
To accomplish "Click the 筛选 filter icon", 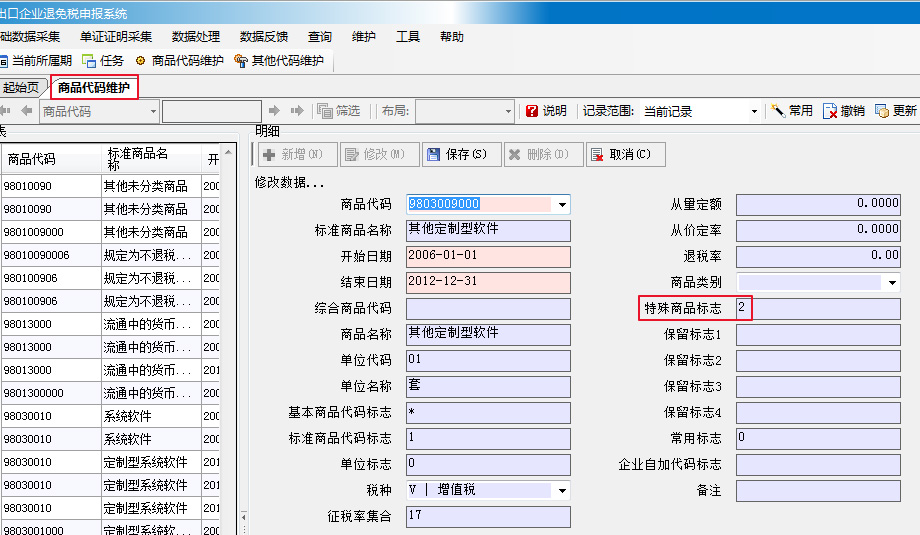I will click(x=324, y=111).
